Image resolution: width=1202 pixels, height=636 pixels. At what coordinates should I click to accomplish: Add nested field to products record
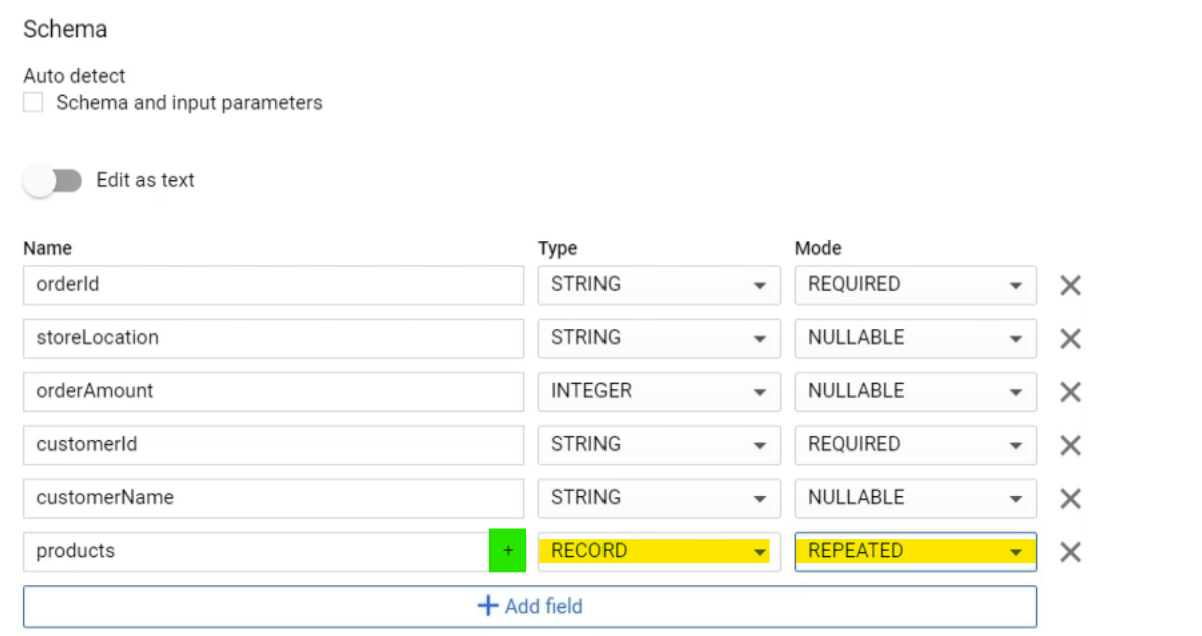tap(507, 551)
